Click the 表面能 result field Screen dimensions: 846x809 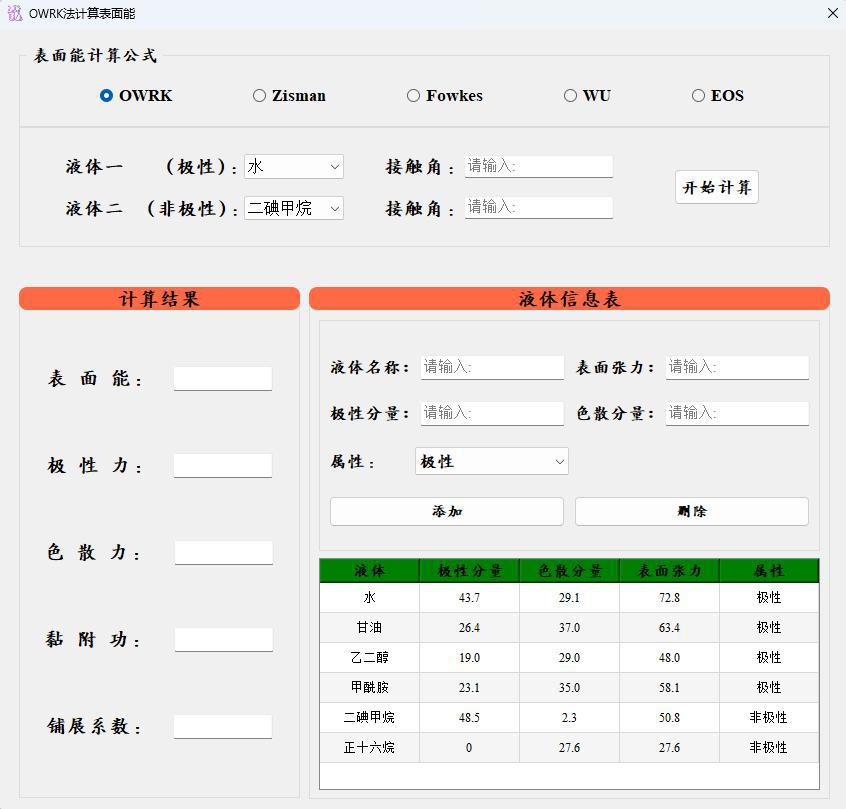point(223,379)
